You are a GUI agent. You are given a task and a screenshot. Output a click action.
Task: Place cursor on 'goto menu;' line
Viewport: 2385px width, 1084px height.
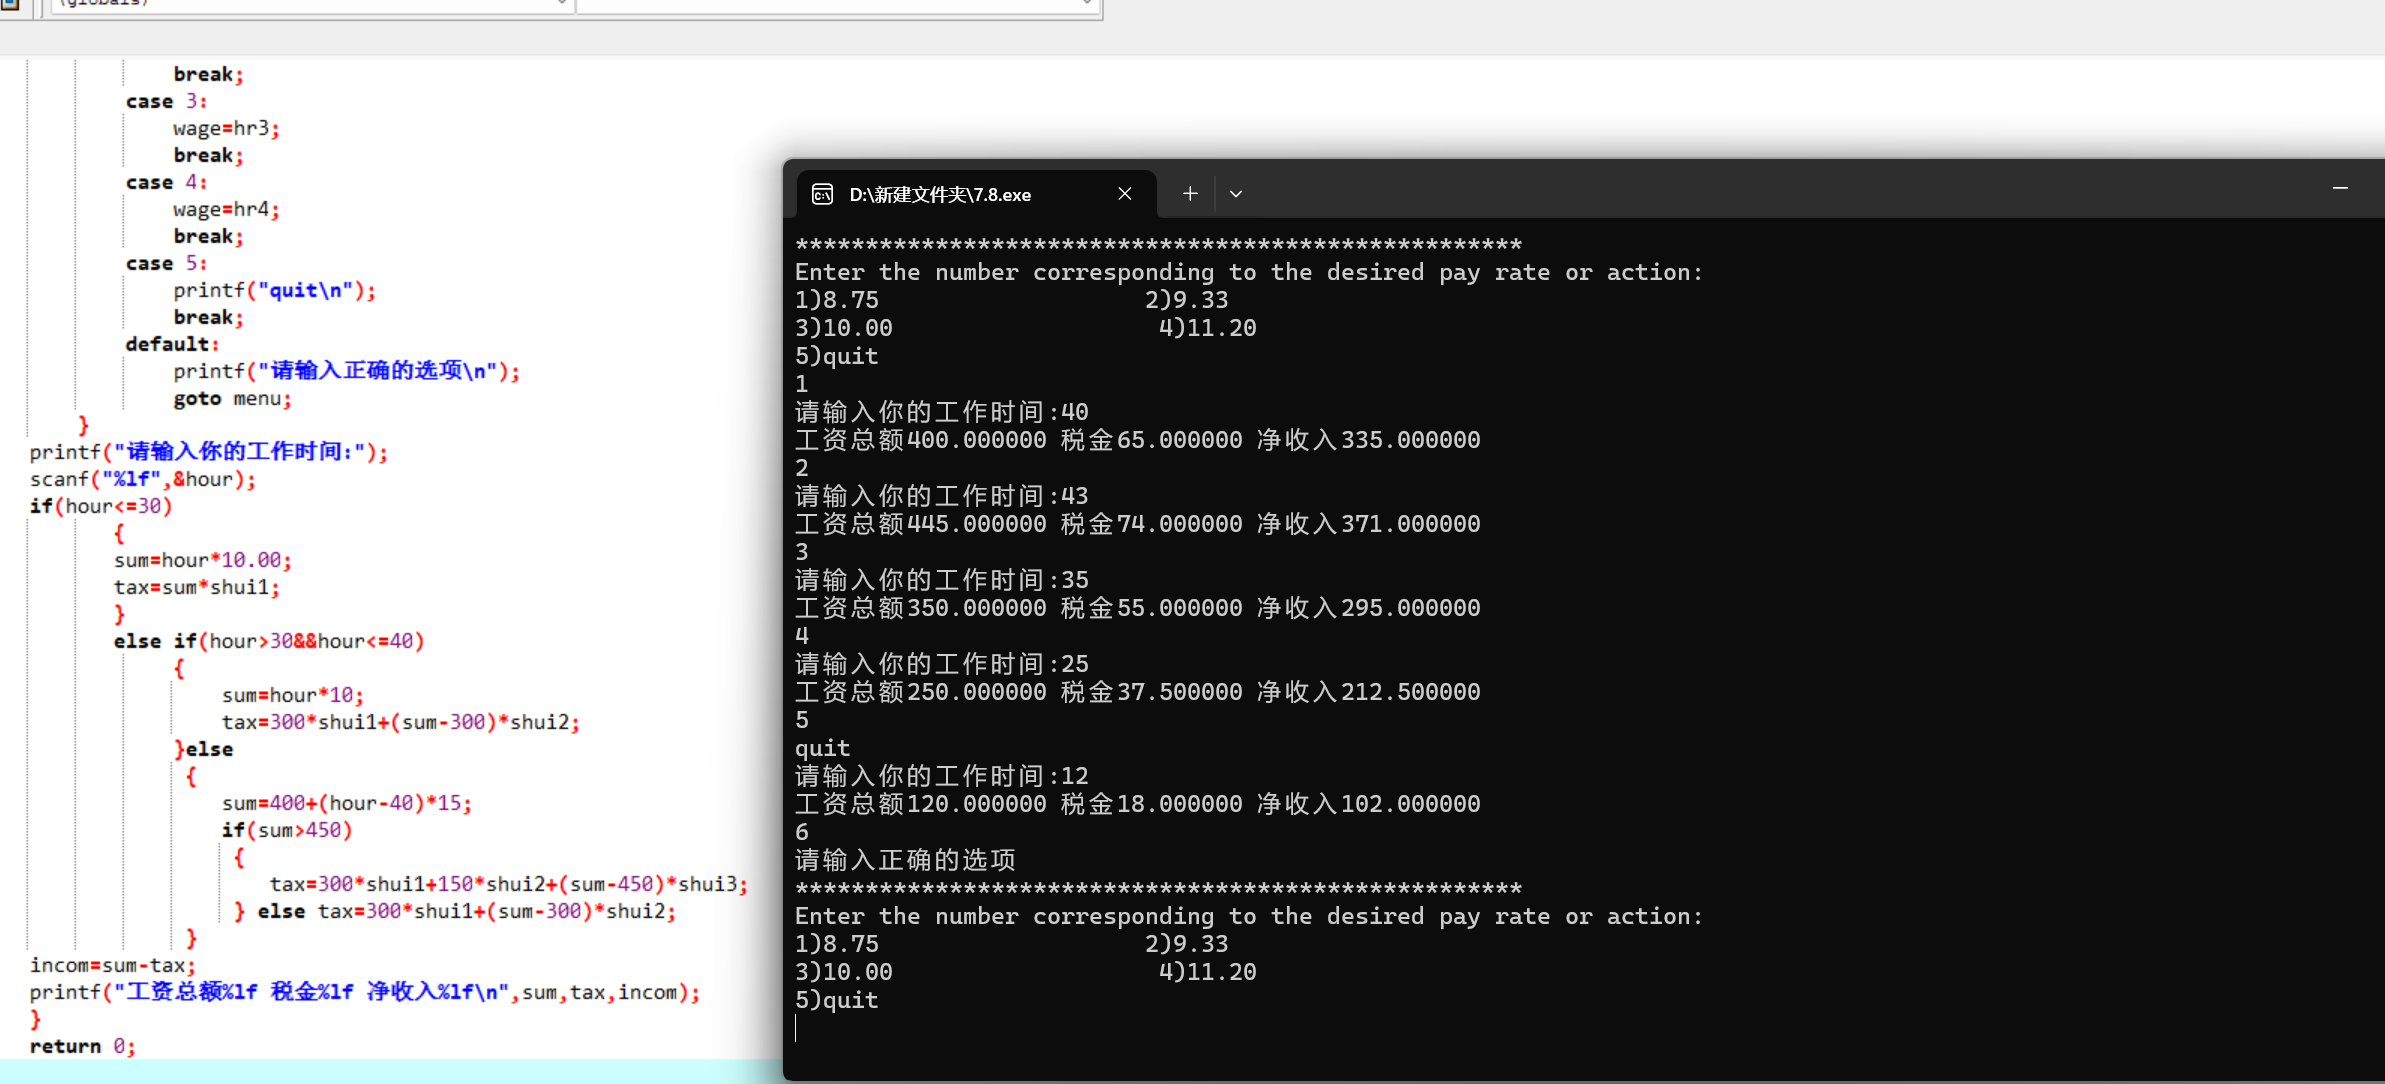coord(232,399)
